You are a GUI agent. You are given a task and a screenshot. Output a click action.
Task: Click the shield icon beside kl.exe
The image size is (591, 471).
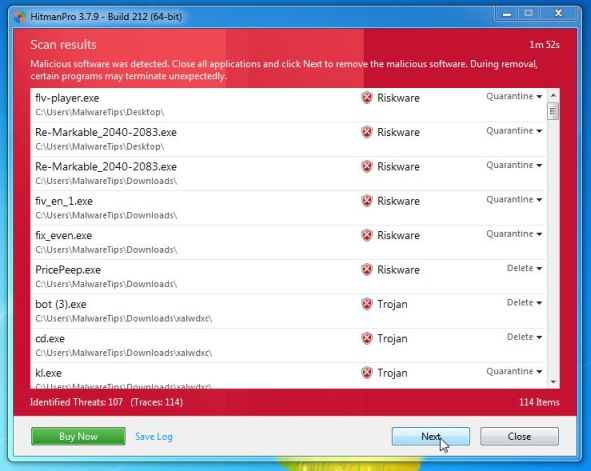366,373
